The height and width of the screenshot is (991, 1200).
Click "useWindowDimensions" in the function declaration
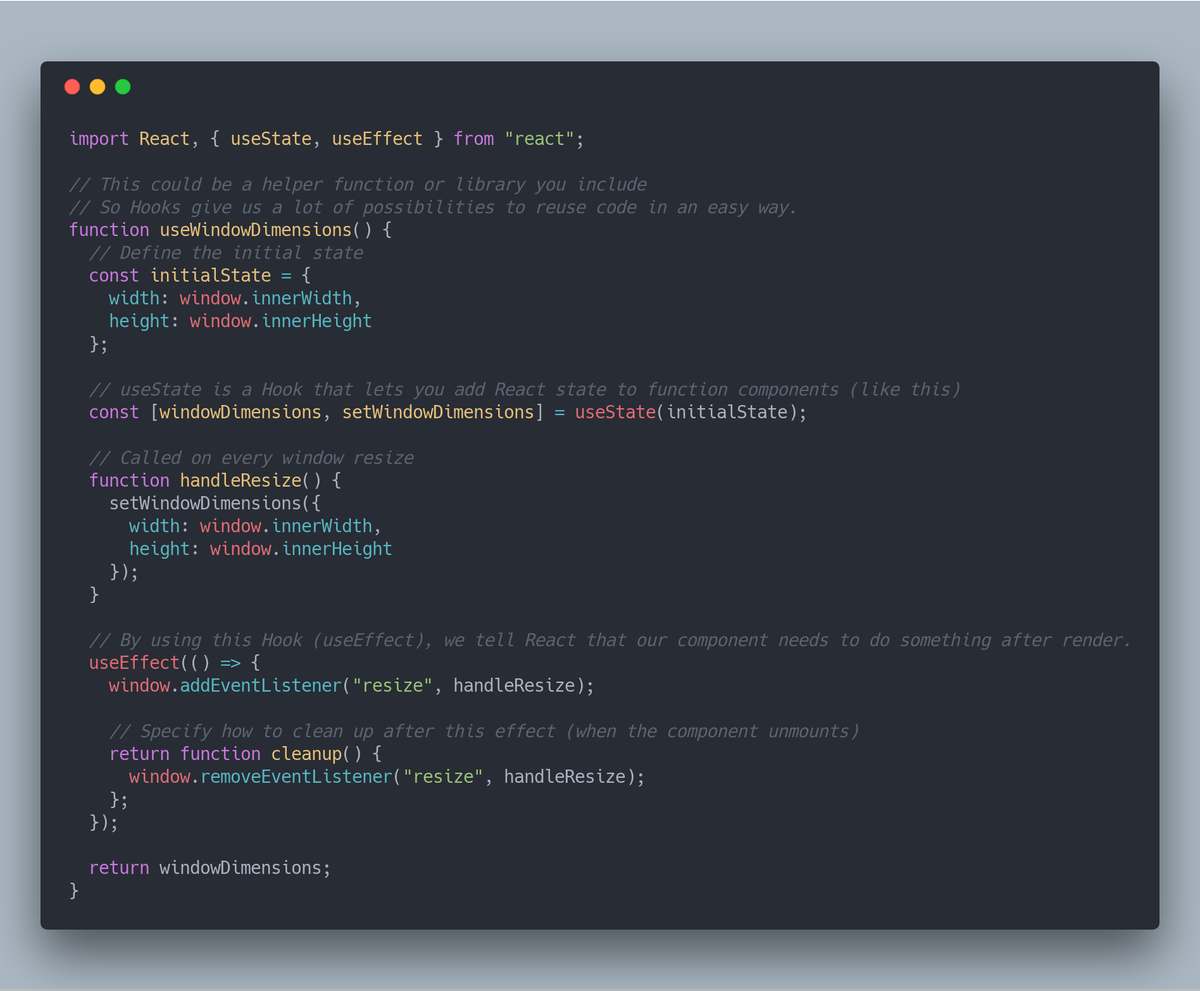point(256,230)
